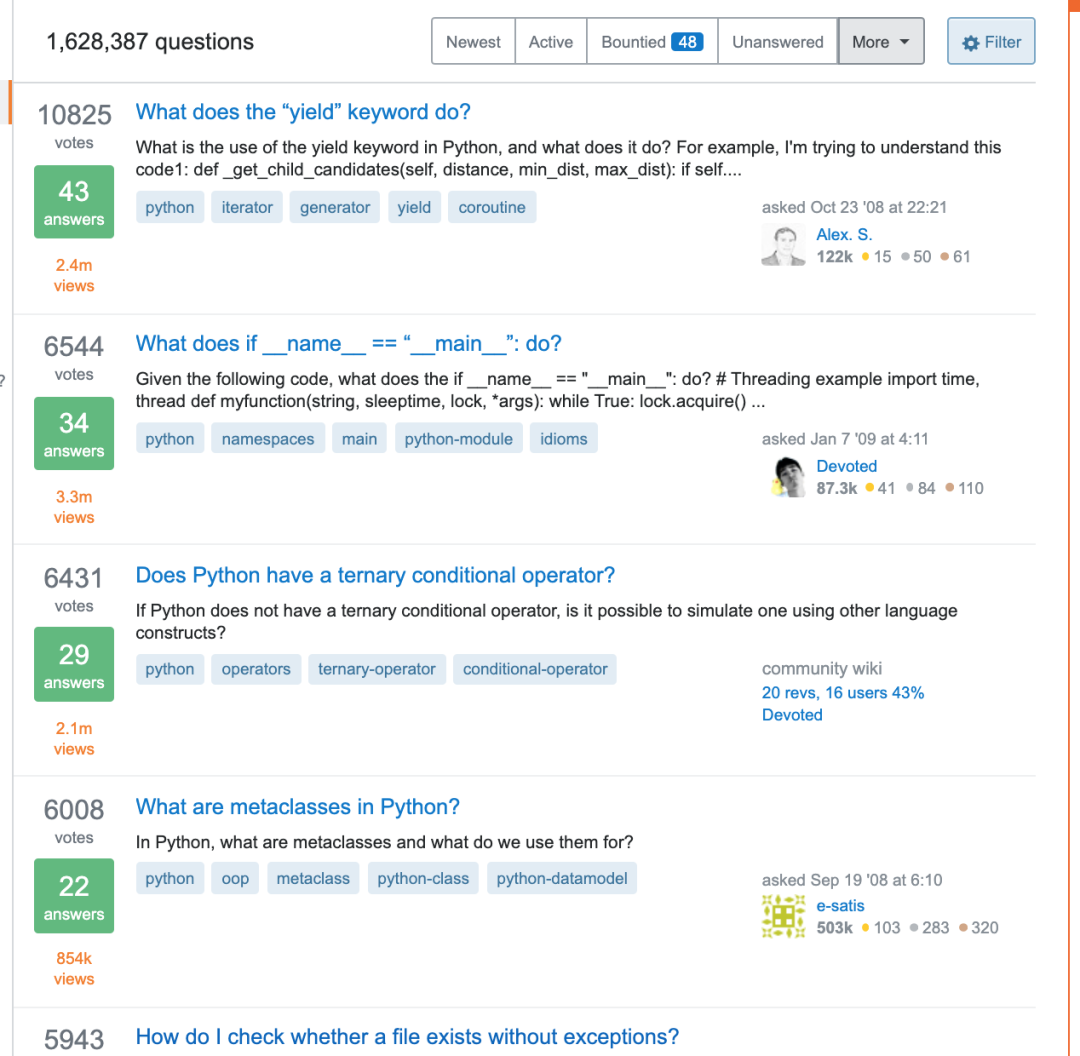The image size is (1080, 1056).
Task: Select the metaclass tag
Action: (313, 878)
